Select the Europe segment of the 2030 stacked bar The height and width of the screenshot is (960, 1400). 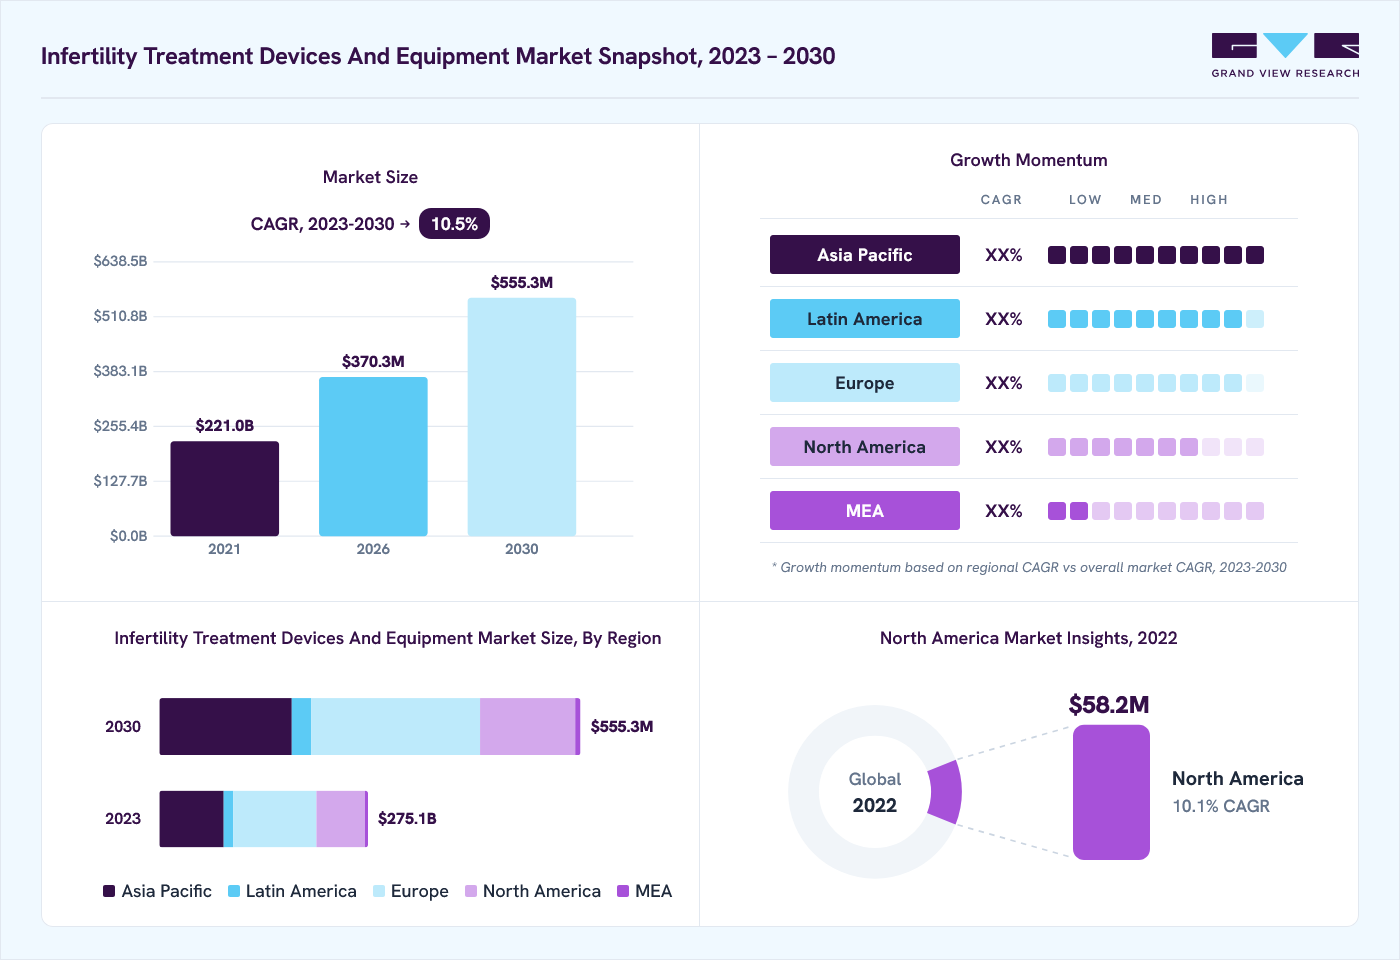[x=395, y=727]
